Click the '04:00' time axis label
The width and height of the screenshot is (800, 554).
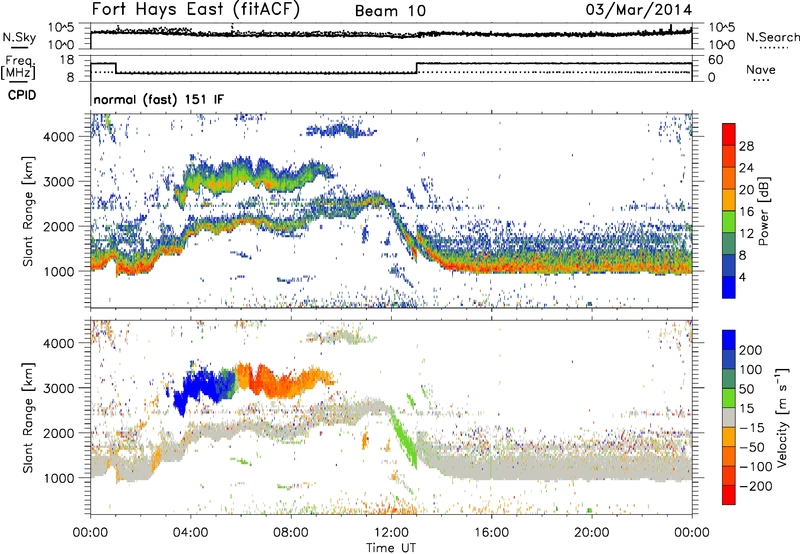tap(190, 533)
